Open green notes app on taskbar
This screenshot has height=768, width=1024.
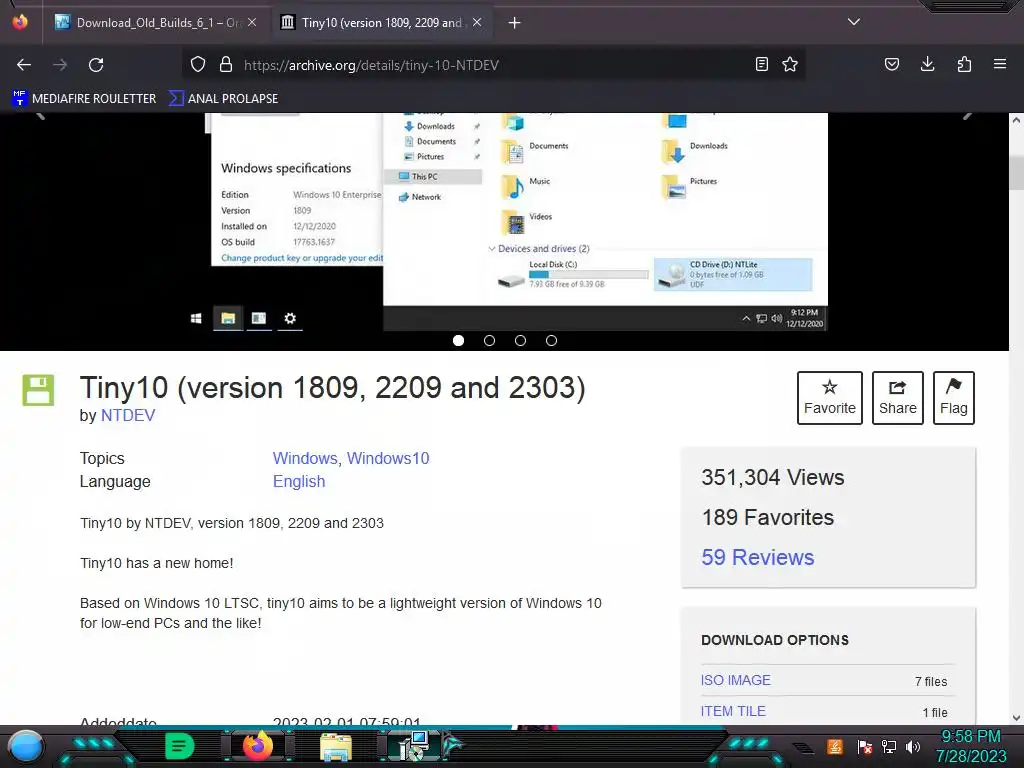click(x=179, y=746)
